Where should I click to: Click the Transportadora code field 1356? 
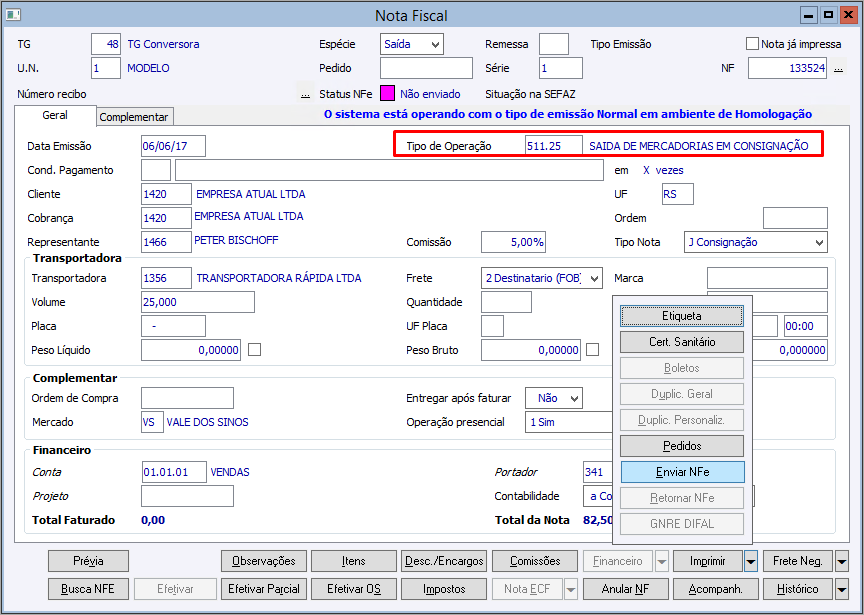[166, 278]
